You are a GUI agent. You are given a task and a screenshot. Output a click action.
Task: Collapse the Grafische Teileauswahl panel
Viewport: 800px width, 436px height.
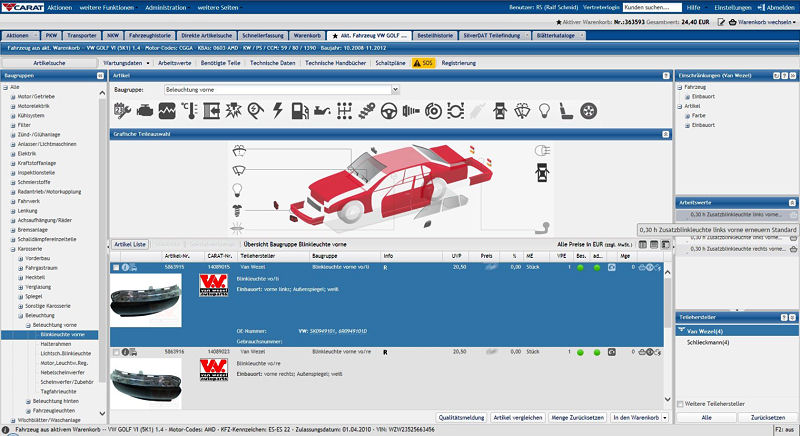point(666,134)
